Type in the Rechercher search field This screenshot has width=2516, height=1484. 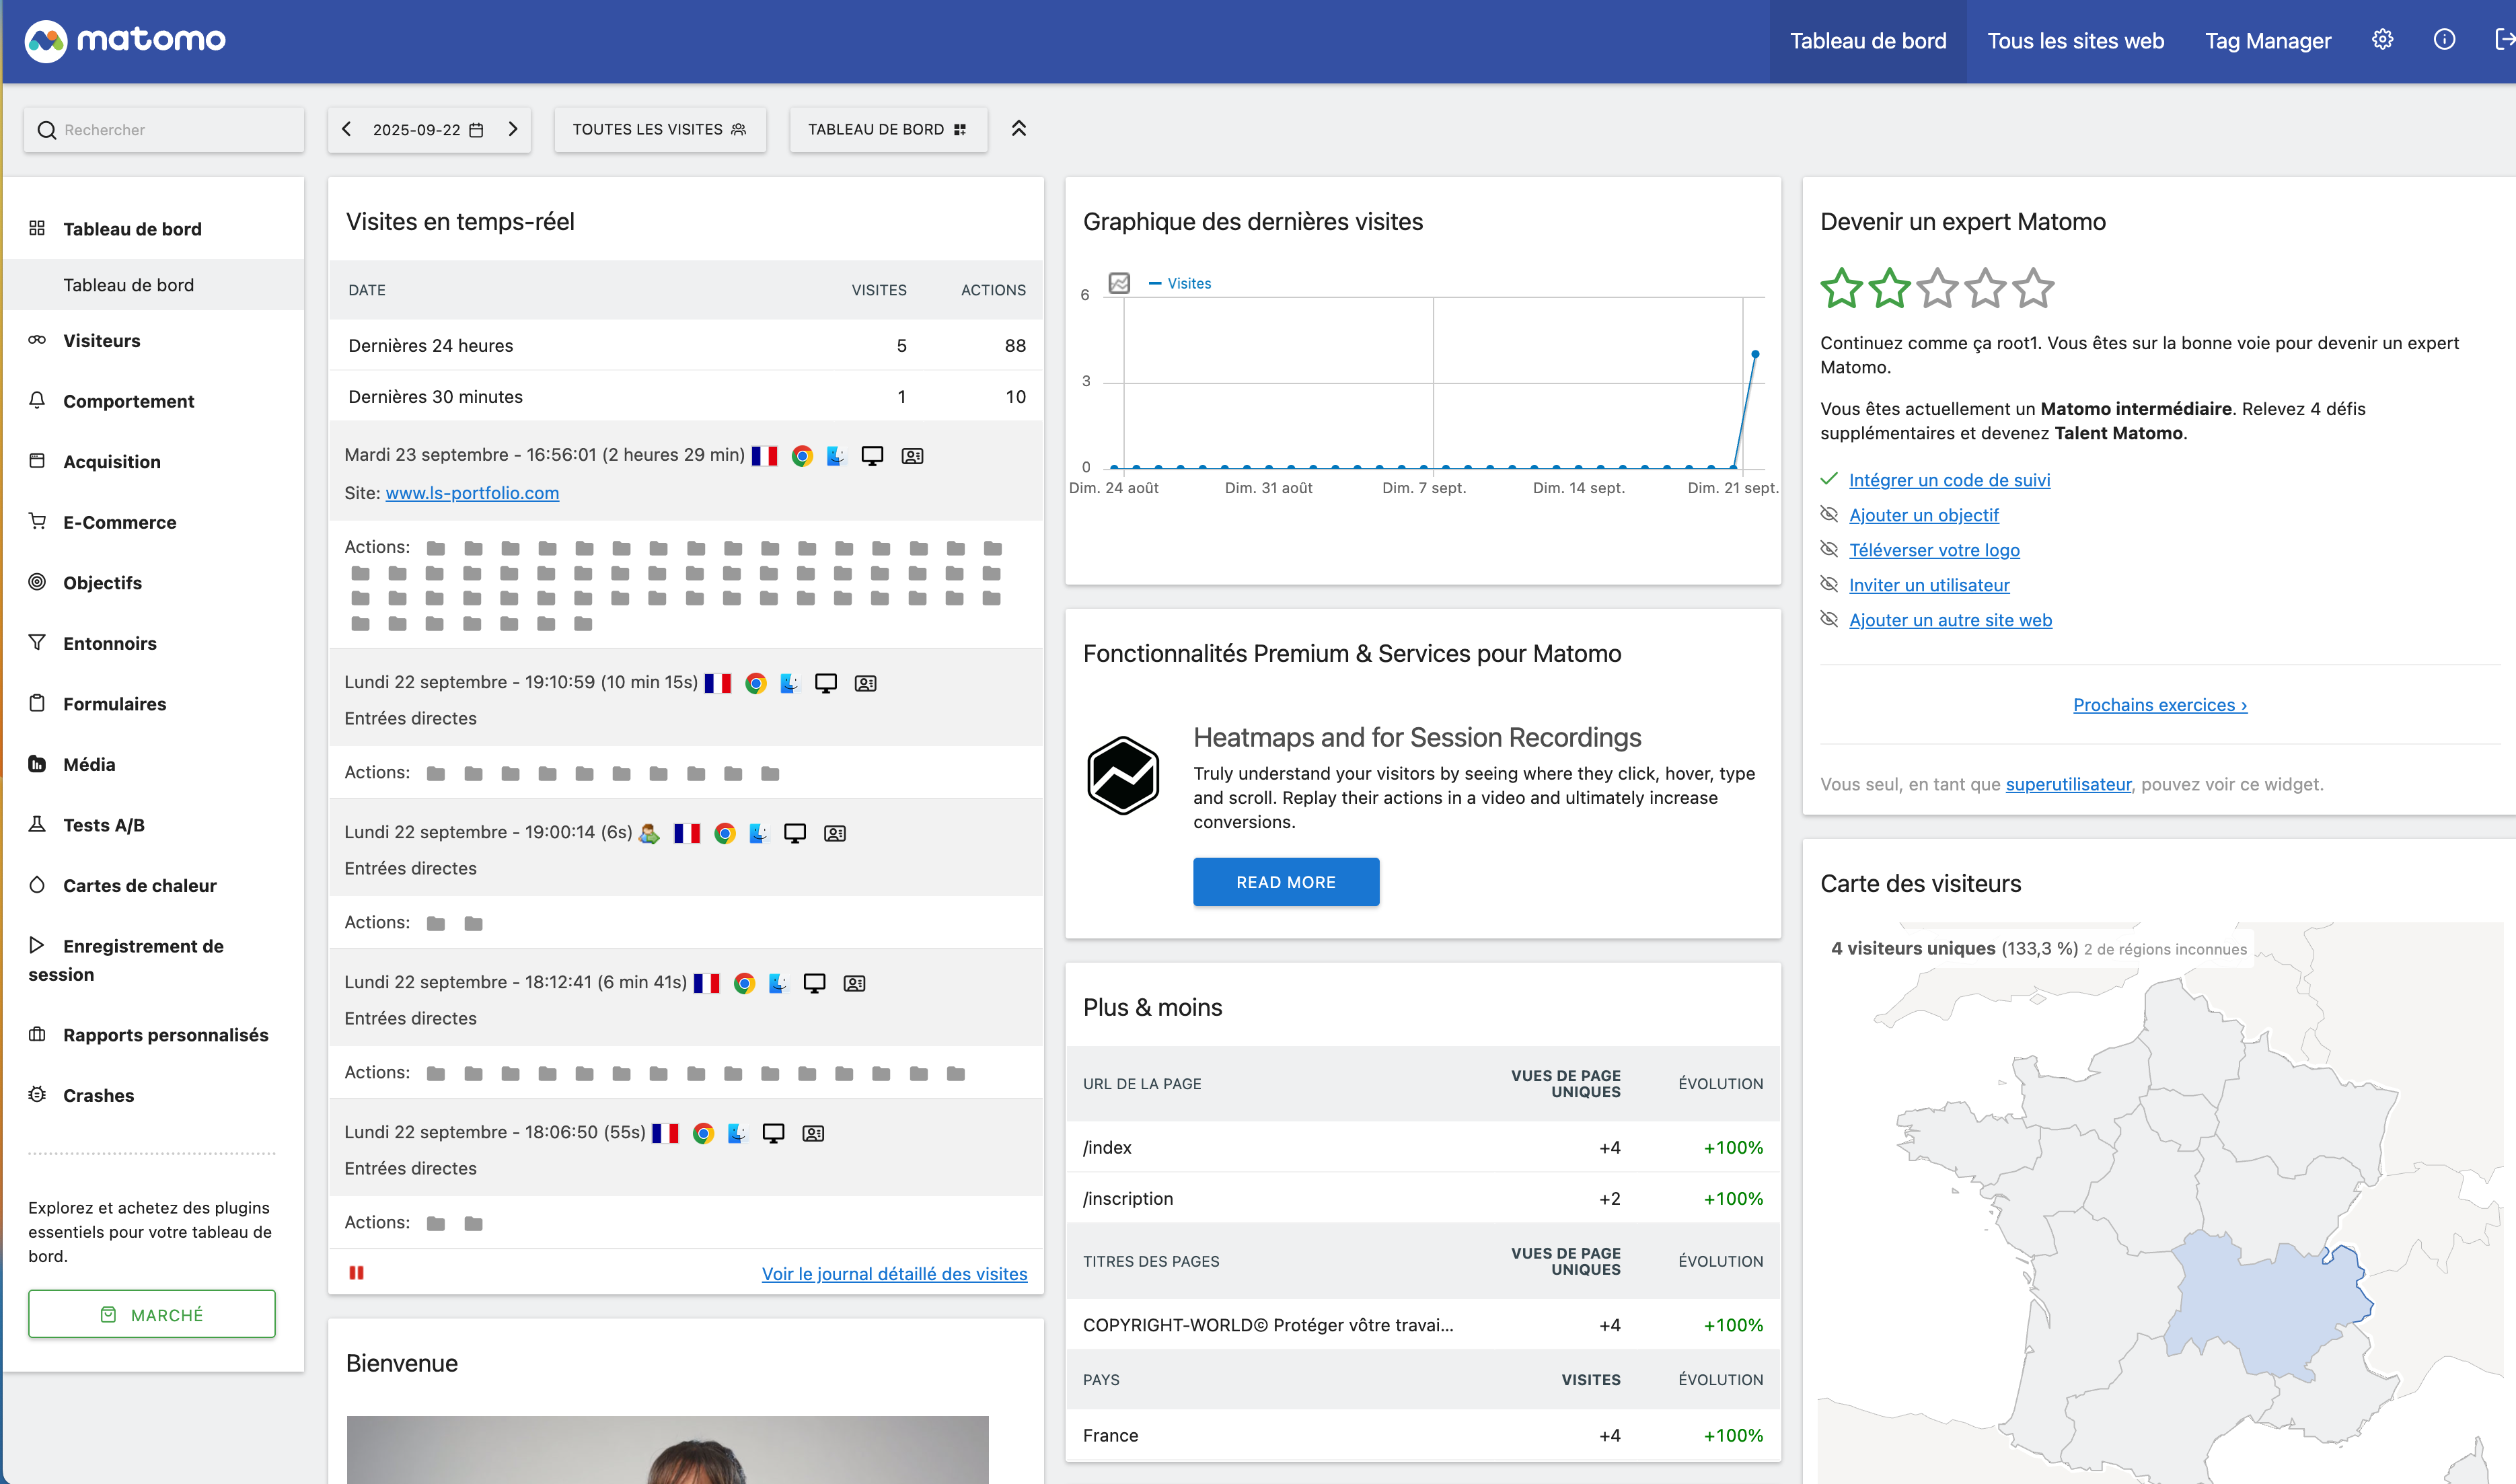[x=164, y=130]
